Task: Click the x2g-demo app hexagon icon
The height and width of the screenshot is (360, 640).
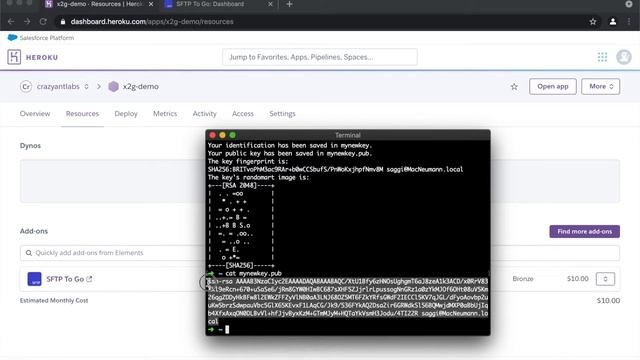Action: pos(113,87)
